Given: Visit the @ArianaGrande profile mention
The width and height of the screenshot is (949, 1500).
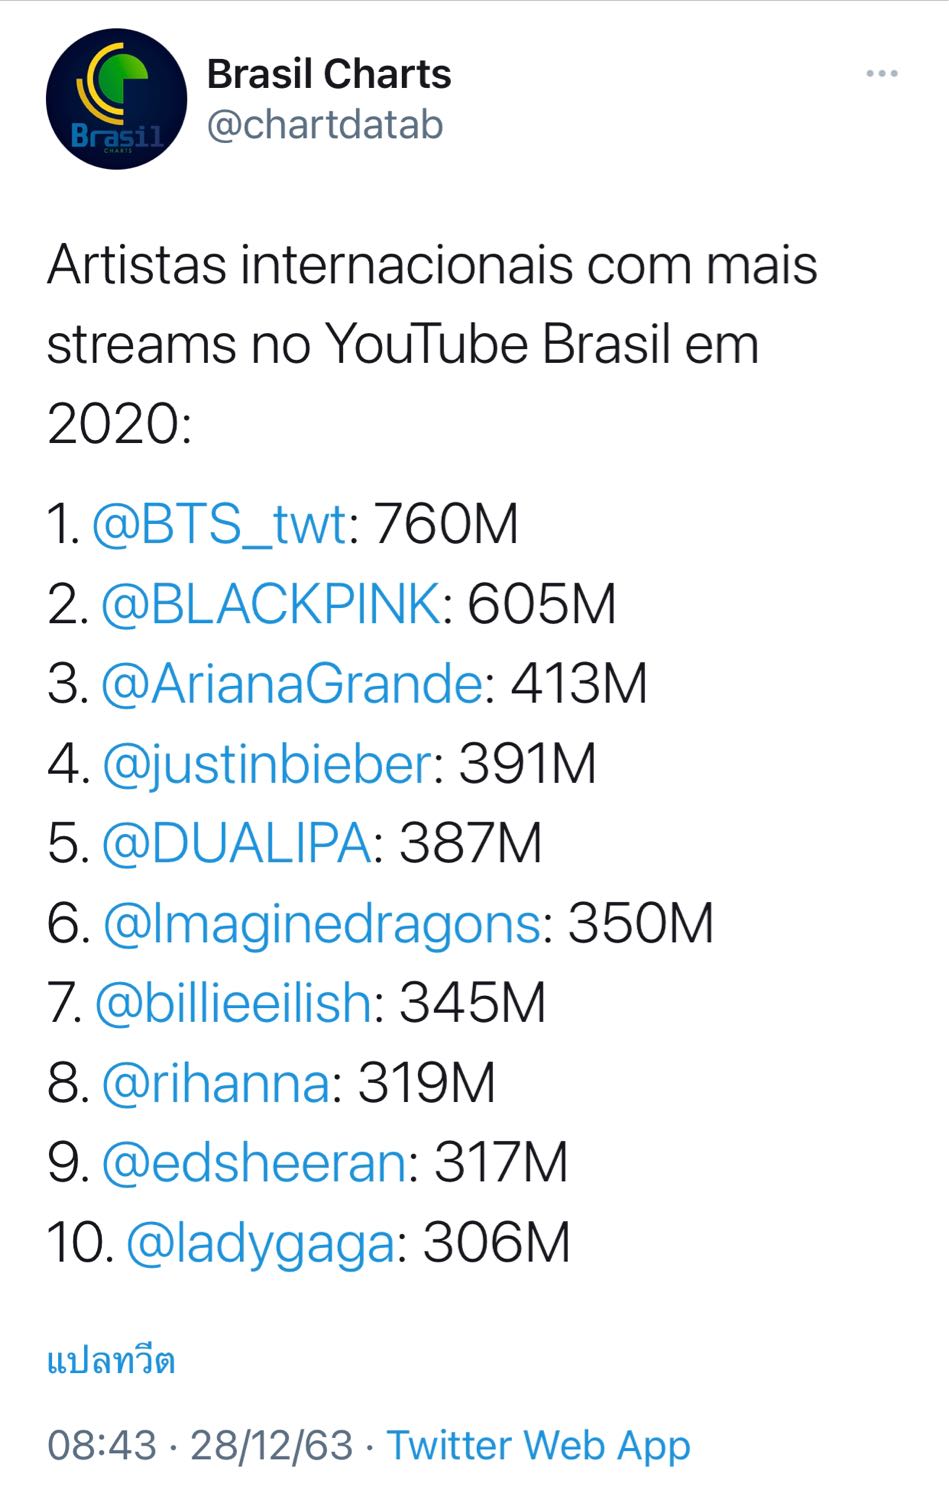Looking at the screenshot, I should [292, 684].
